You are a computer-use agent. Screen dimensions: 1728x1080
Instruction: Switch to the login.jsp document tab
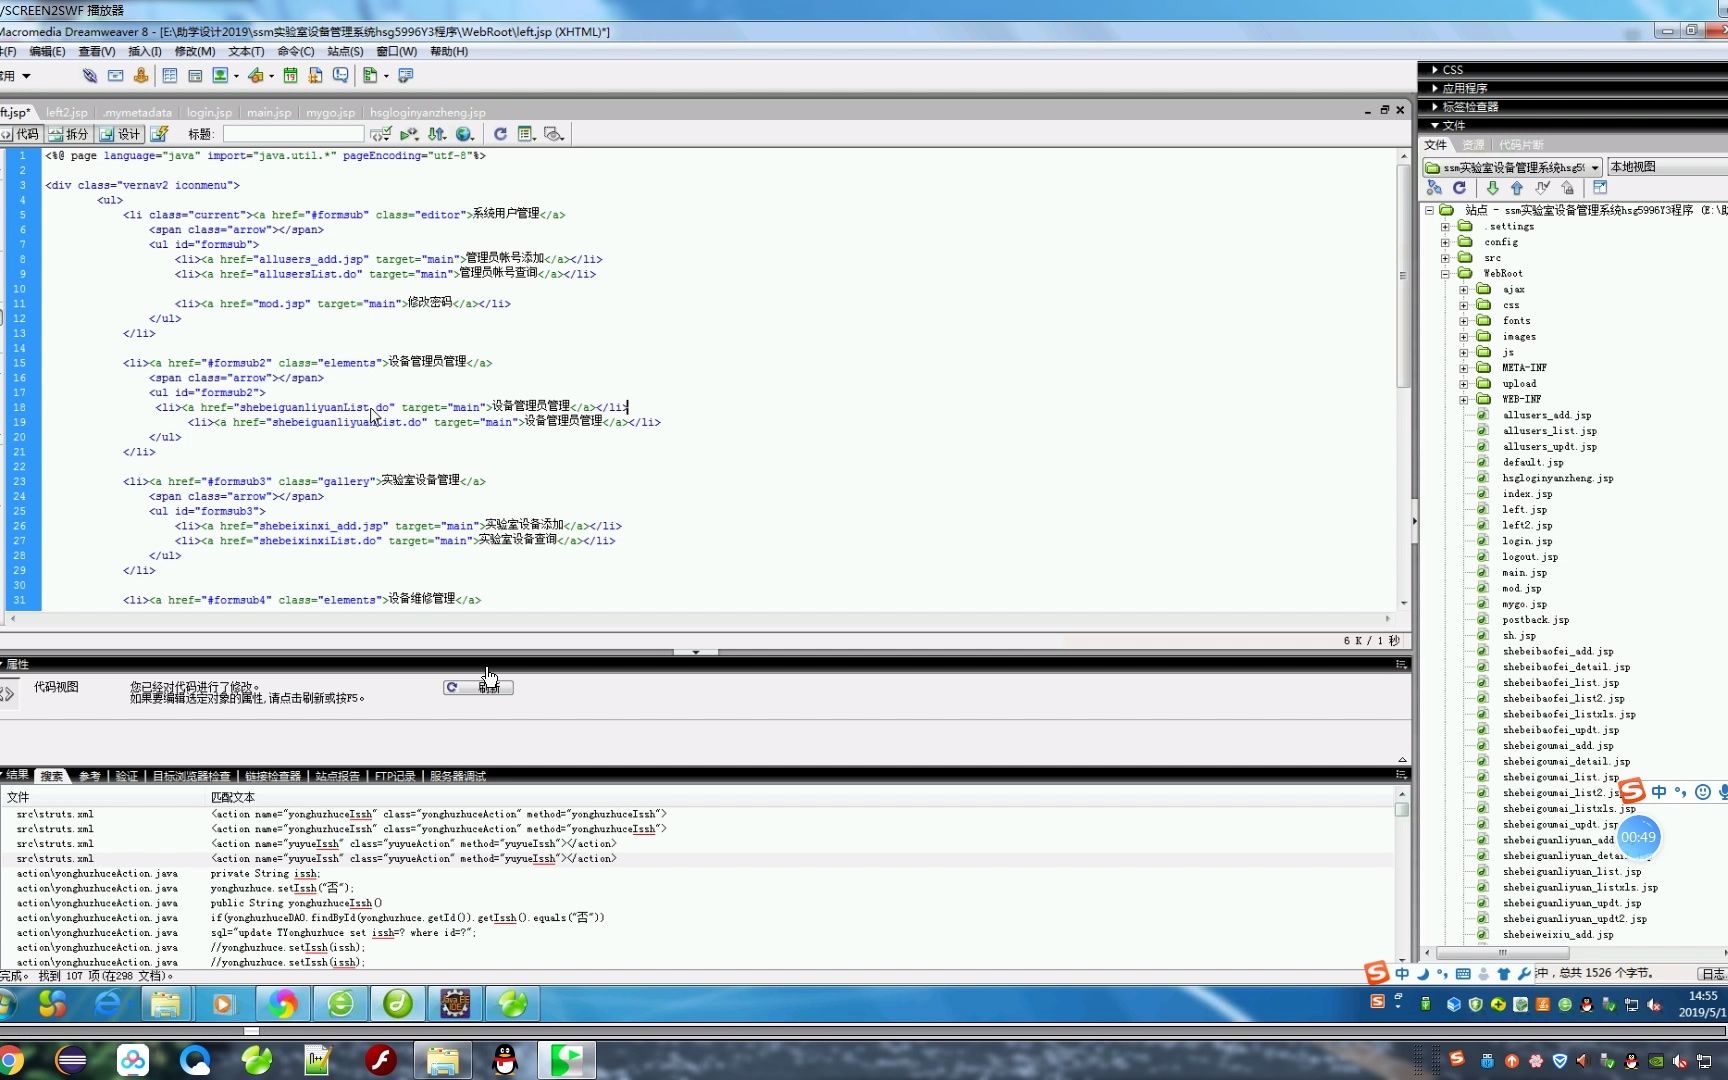click(x=209, y=112)
